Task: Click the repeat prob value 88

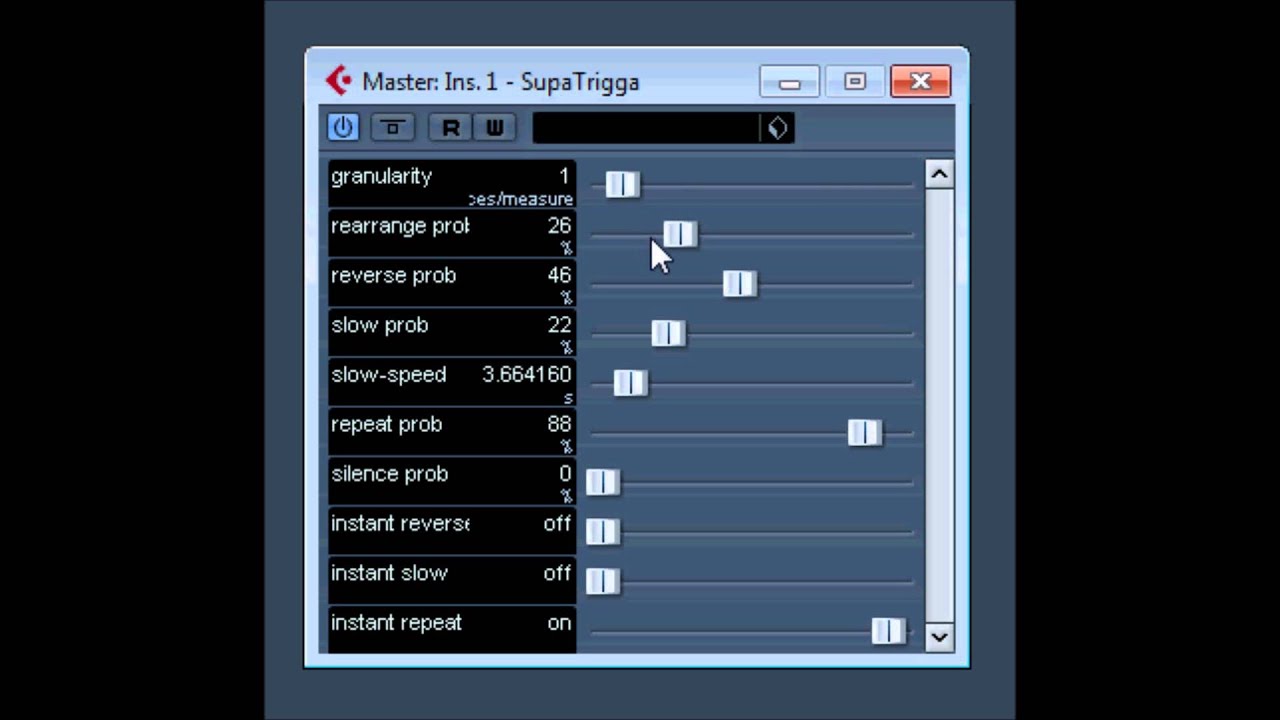Action: pyautogui.click(x=559, y=424)
